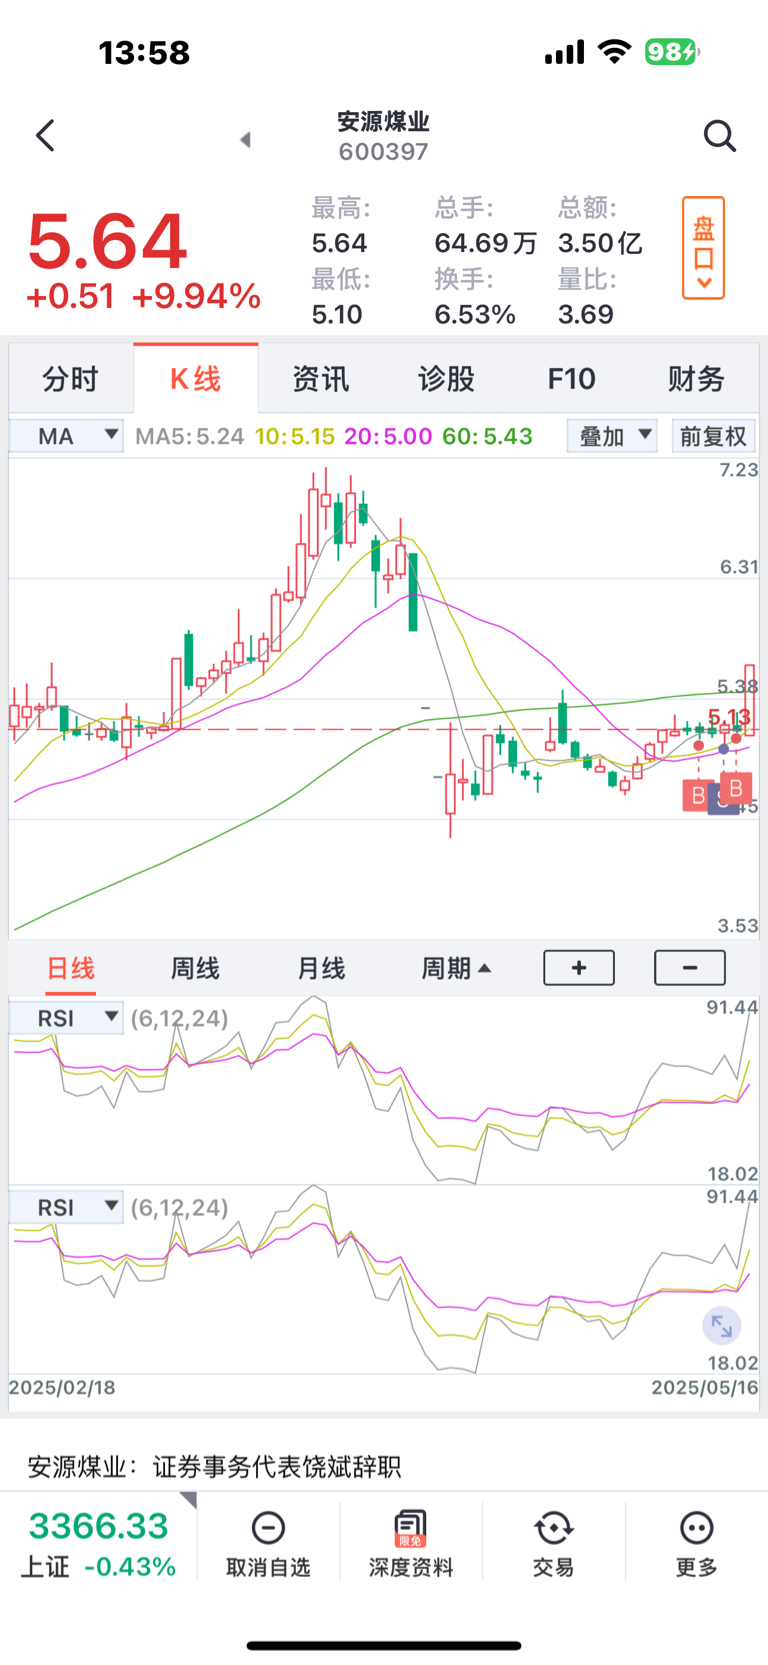Tap the chart start date 2025/02/18
The height and width of the screenshot is (1665, 768).
pyautogui.click(x=62, y=1387)
